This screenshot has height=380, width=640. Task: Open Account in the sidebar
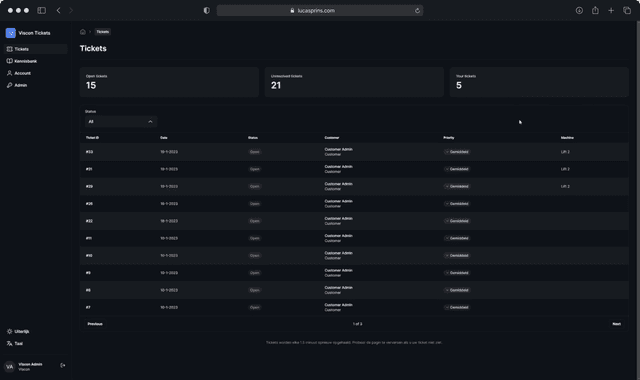tap(36, 73)
